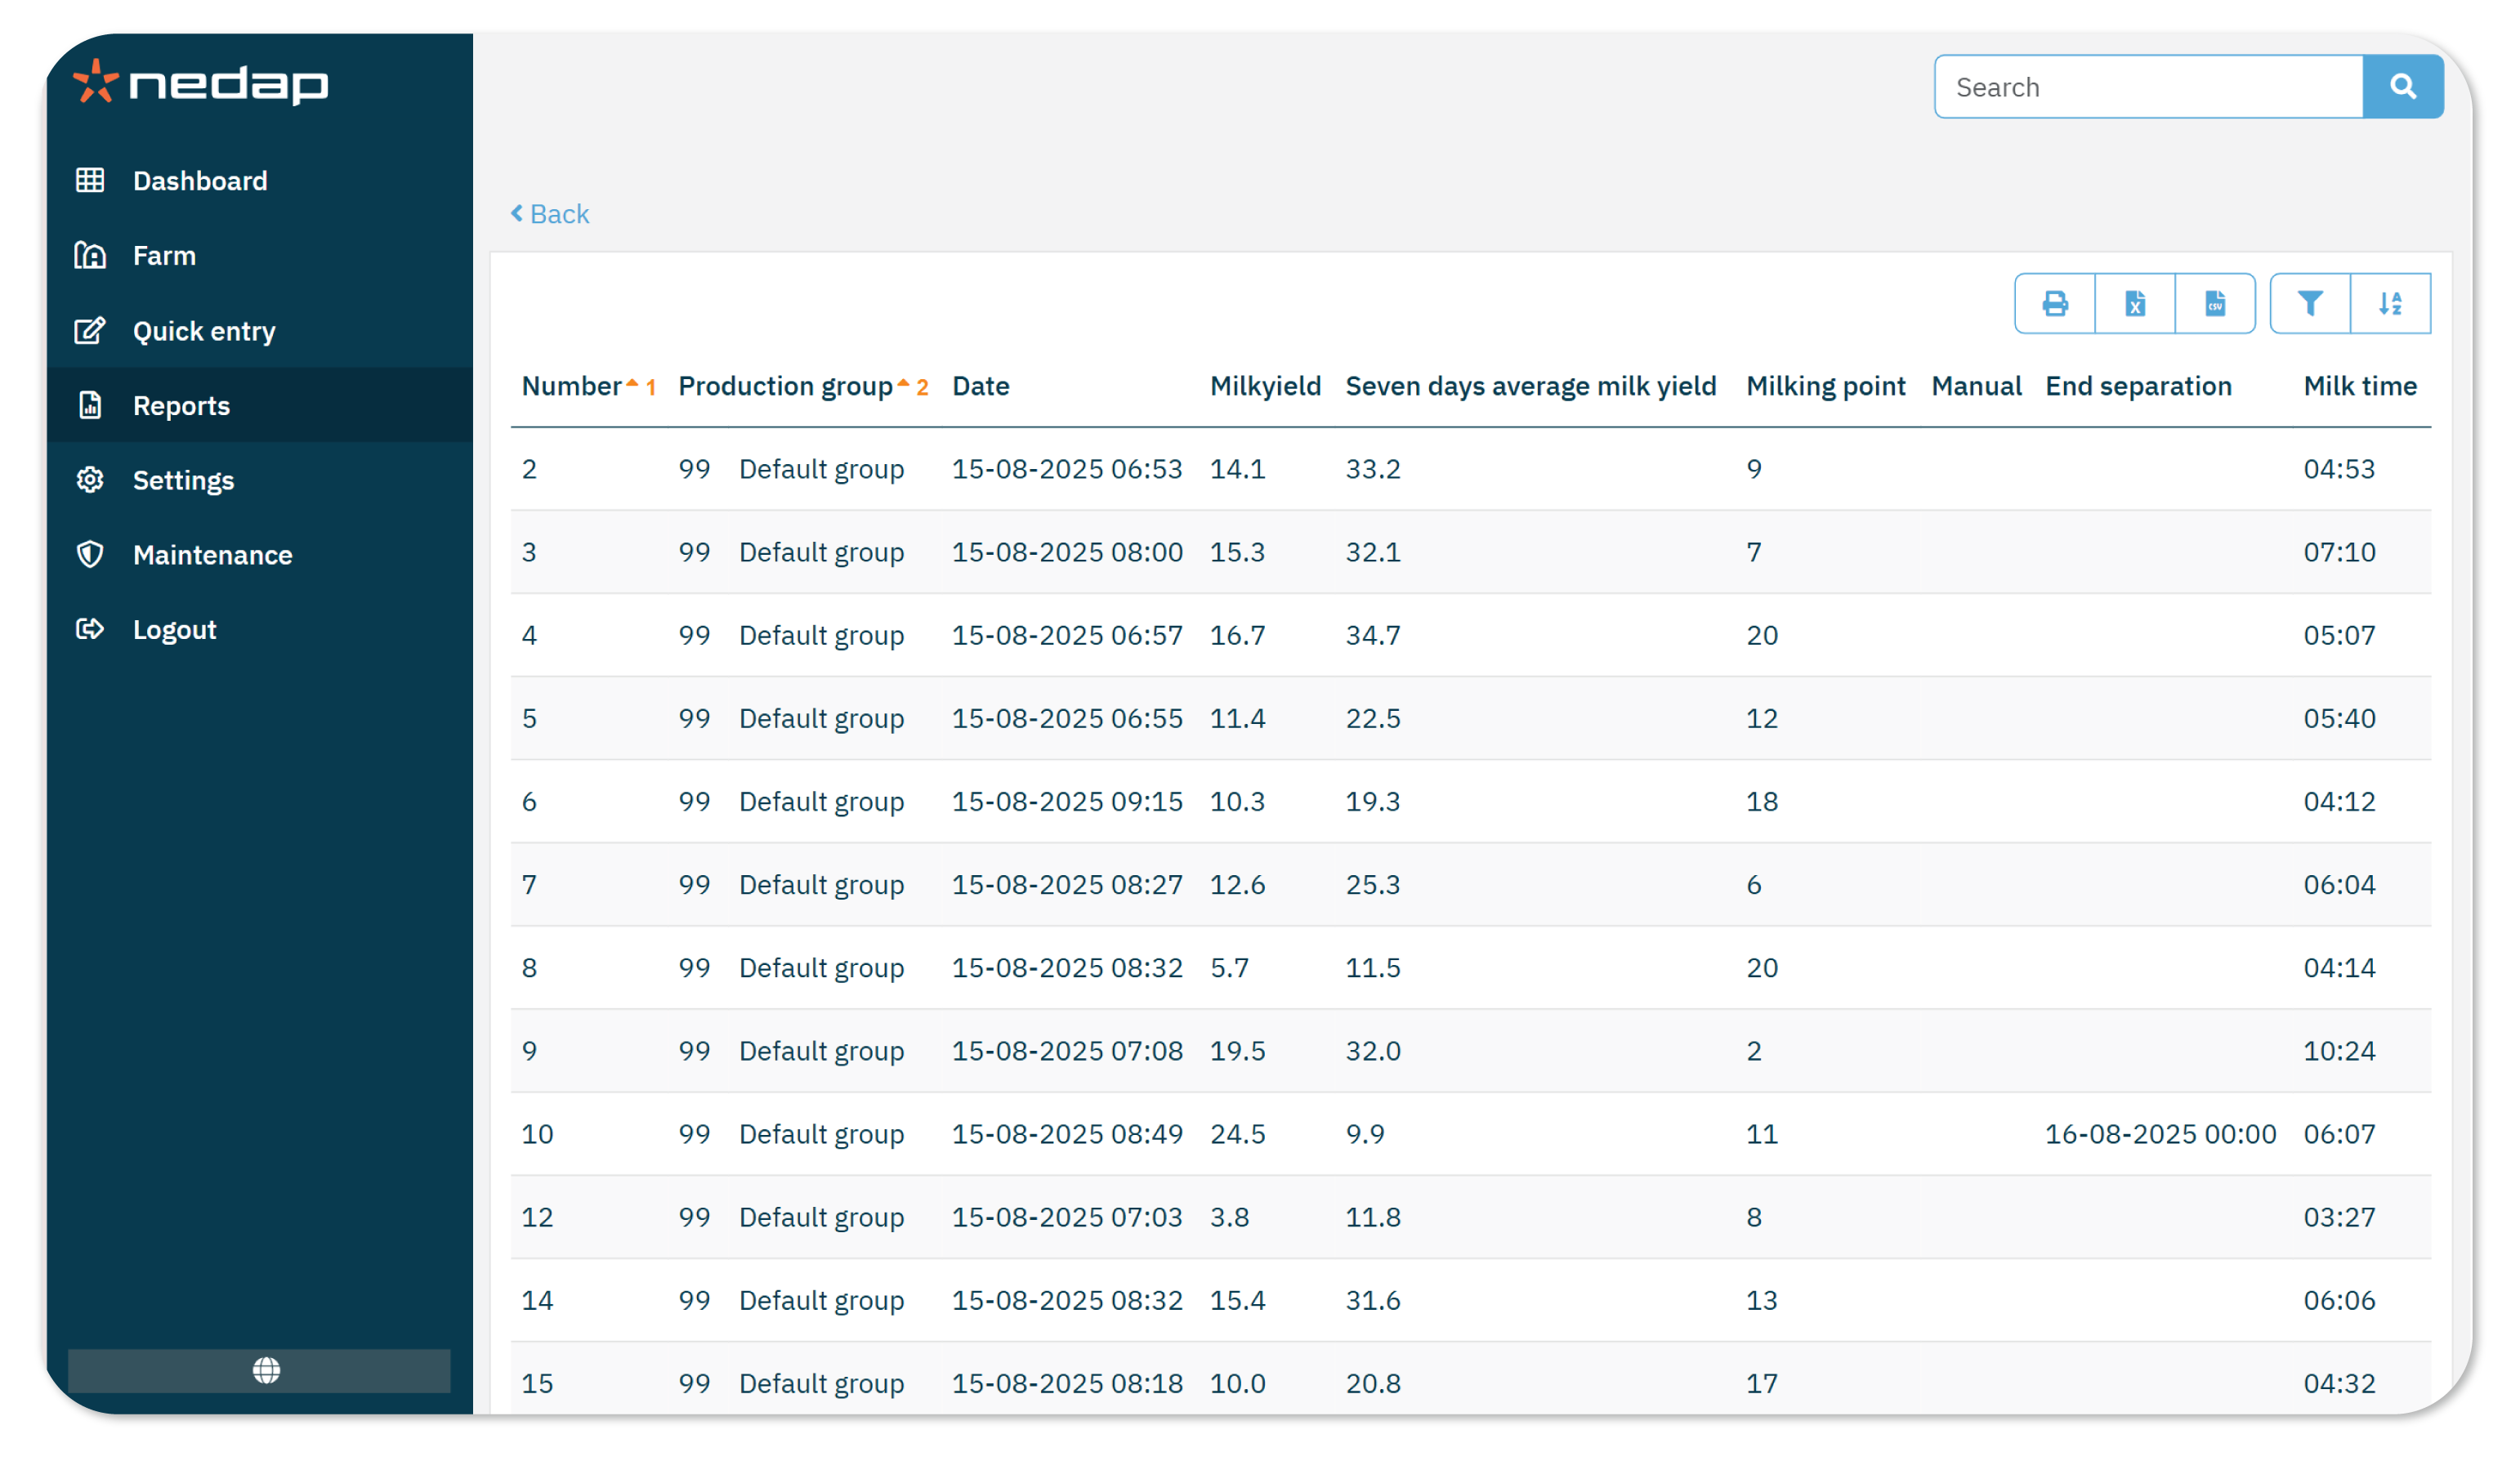Open Quick entry page
Image resolution: width=2520 pixels, height=1461 pixels.
coord(260,331)
